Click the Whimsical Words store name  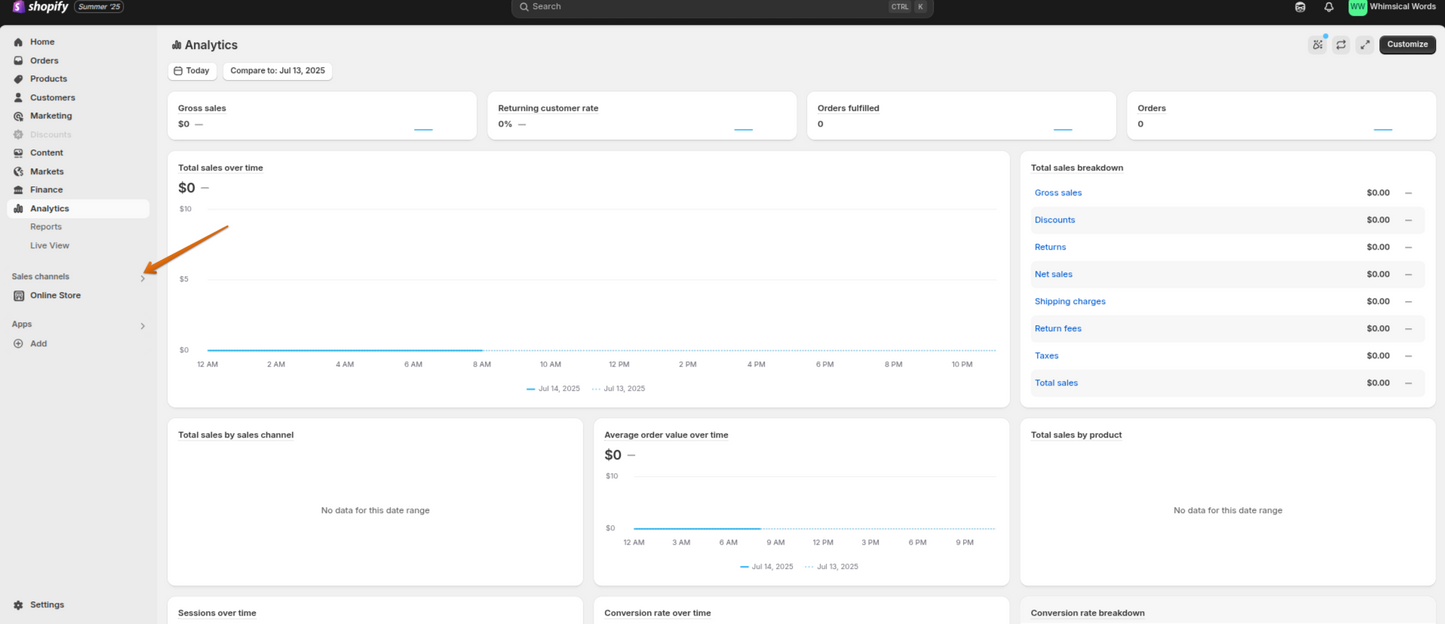[1403, 7]
